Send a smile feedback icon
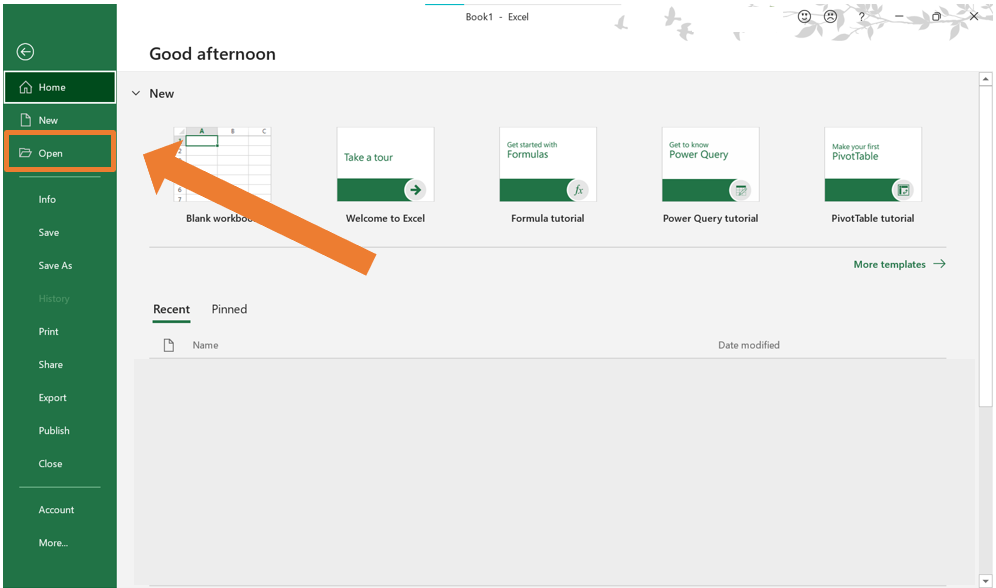Image resolution: width=996 pixels, height=588 pixels. pos(804,17)
